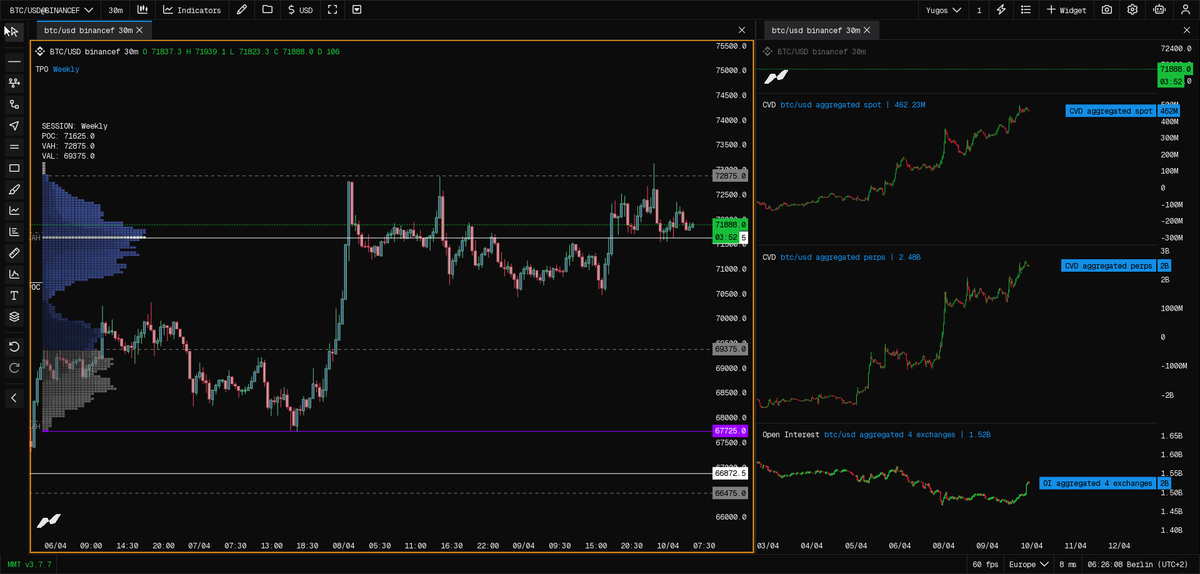
Task: Click the 66475.0 dashed level price tag
Action: click(x=730, y=493)
